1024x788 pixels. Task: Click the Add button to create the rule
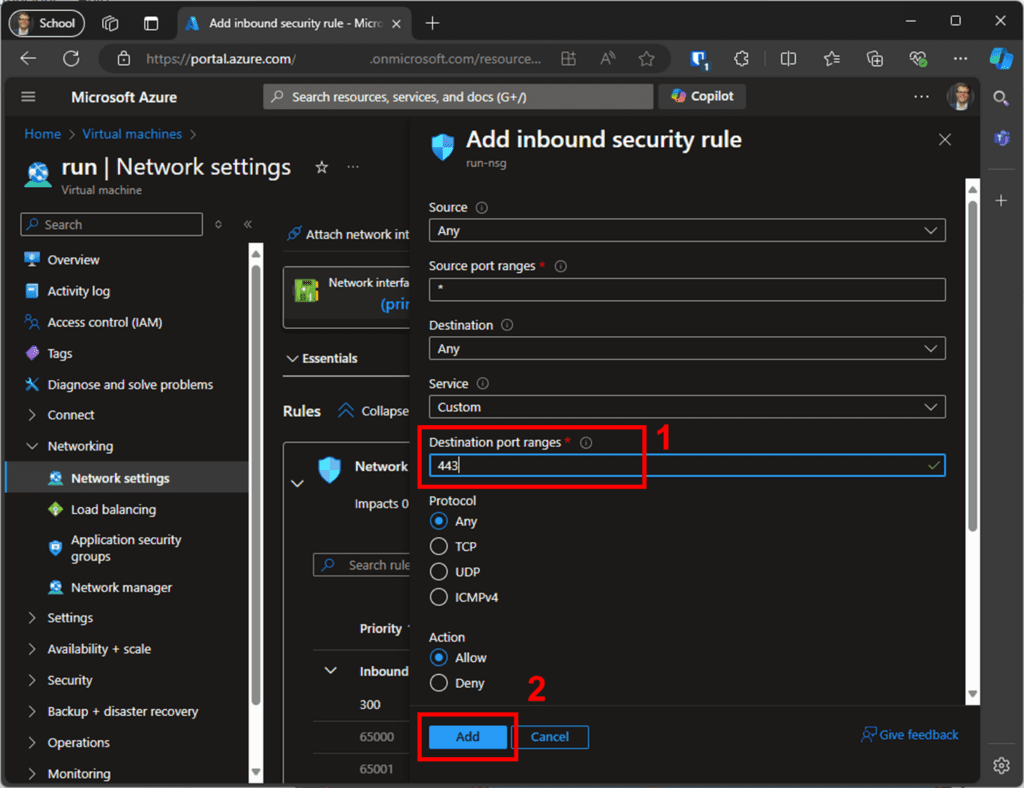click(x=466, y=736)
